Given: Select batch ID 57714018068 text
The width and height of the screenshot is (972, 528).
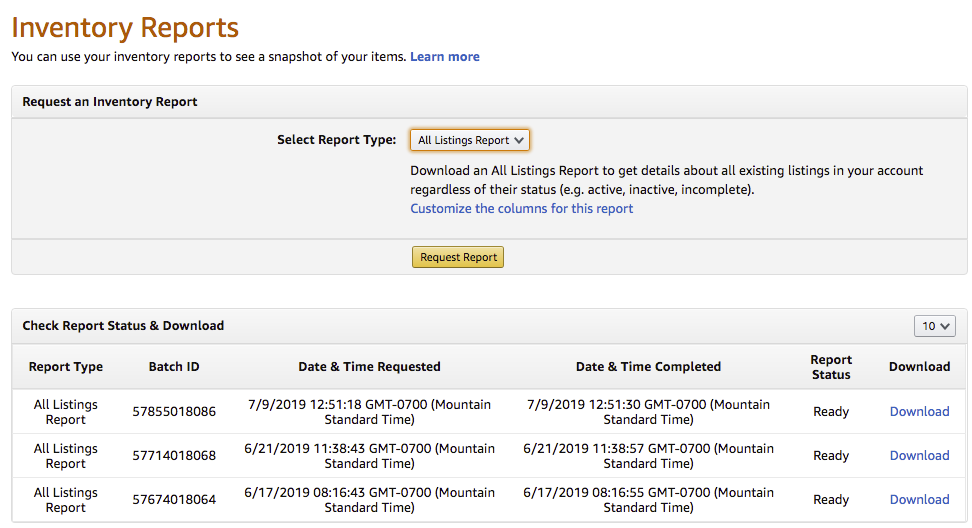Looking at the screenshot, I should point(174,455).
